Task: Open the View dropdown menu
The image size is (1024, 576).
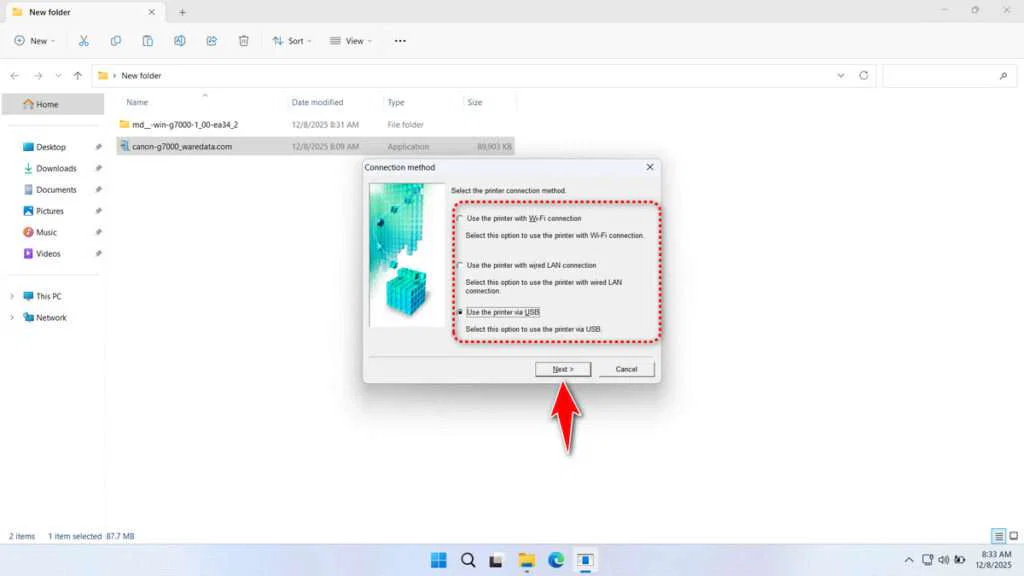Action: tap(351, 40)
